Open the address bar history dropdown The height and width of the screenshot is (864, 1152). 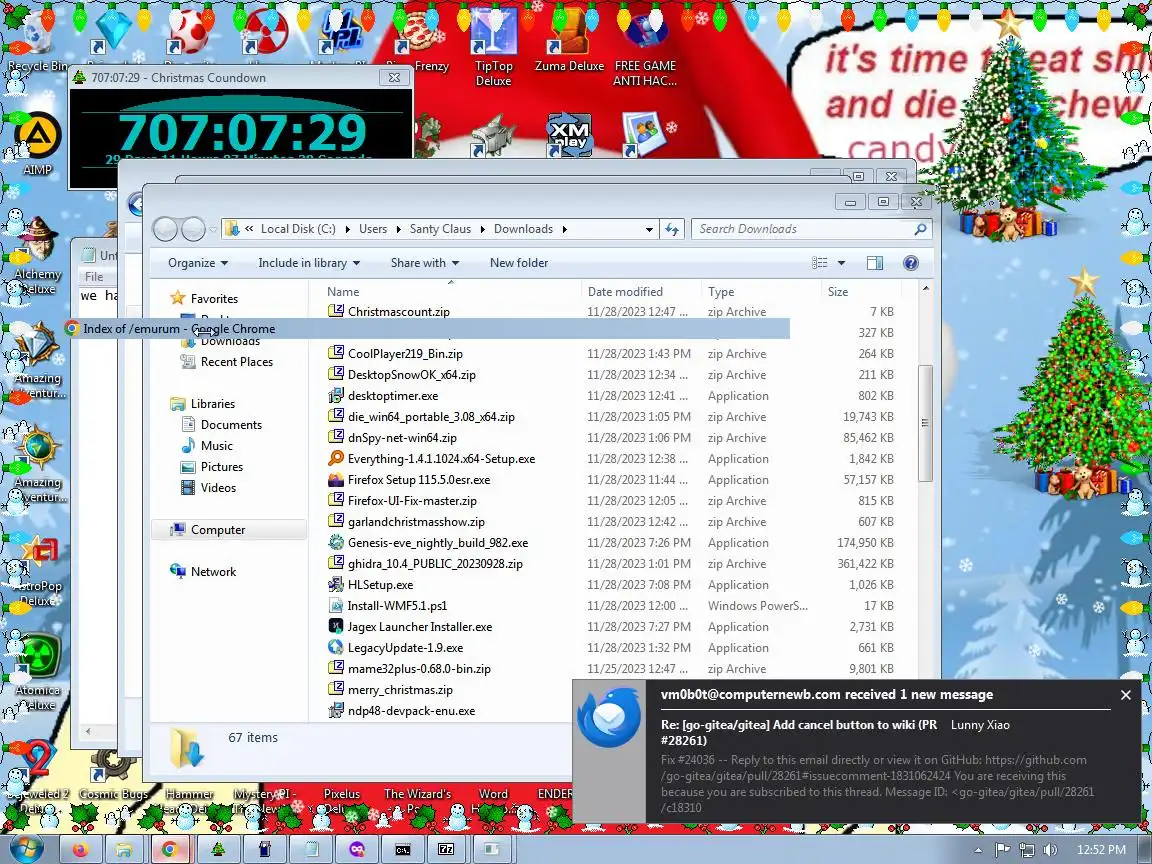[x=649, y=229]
